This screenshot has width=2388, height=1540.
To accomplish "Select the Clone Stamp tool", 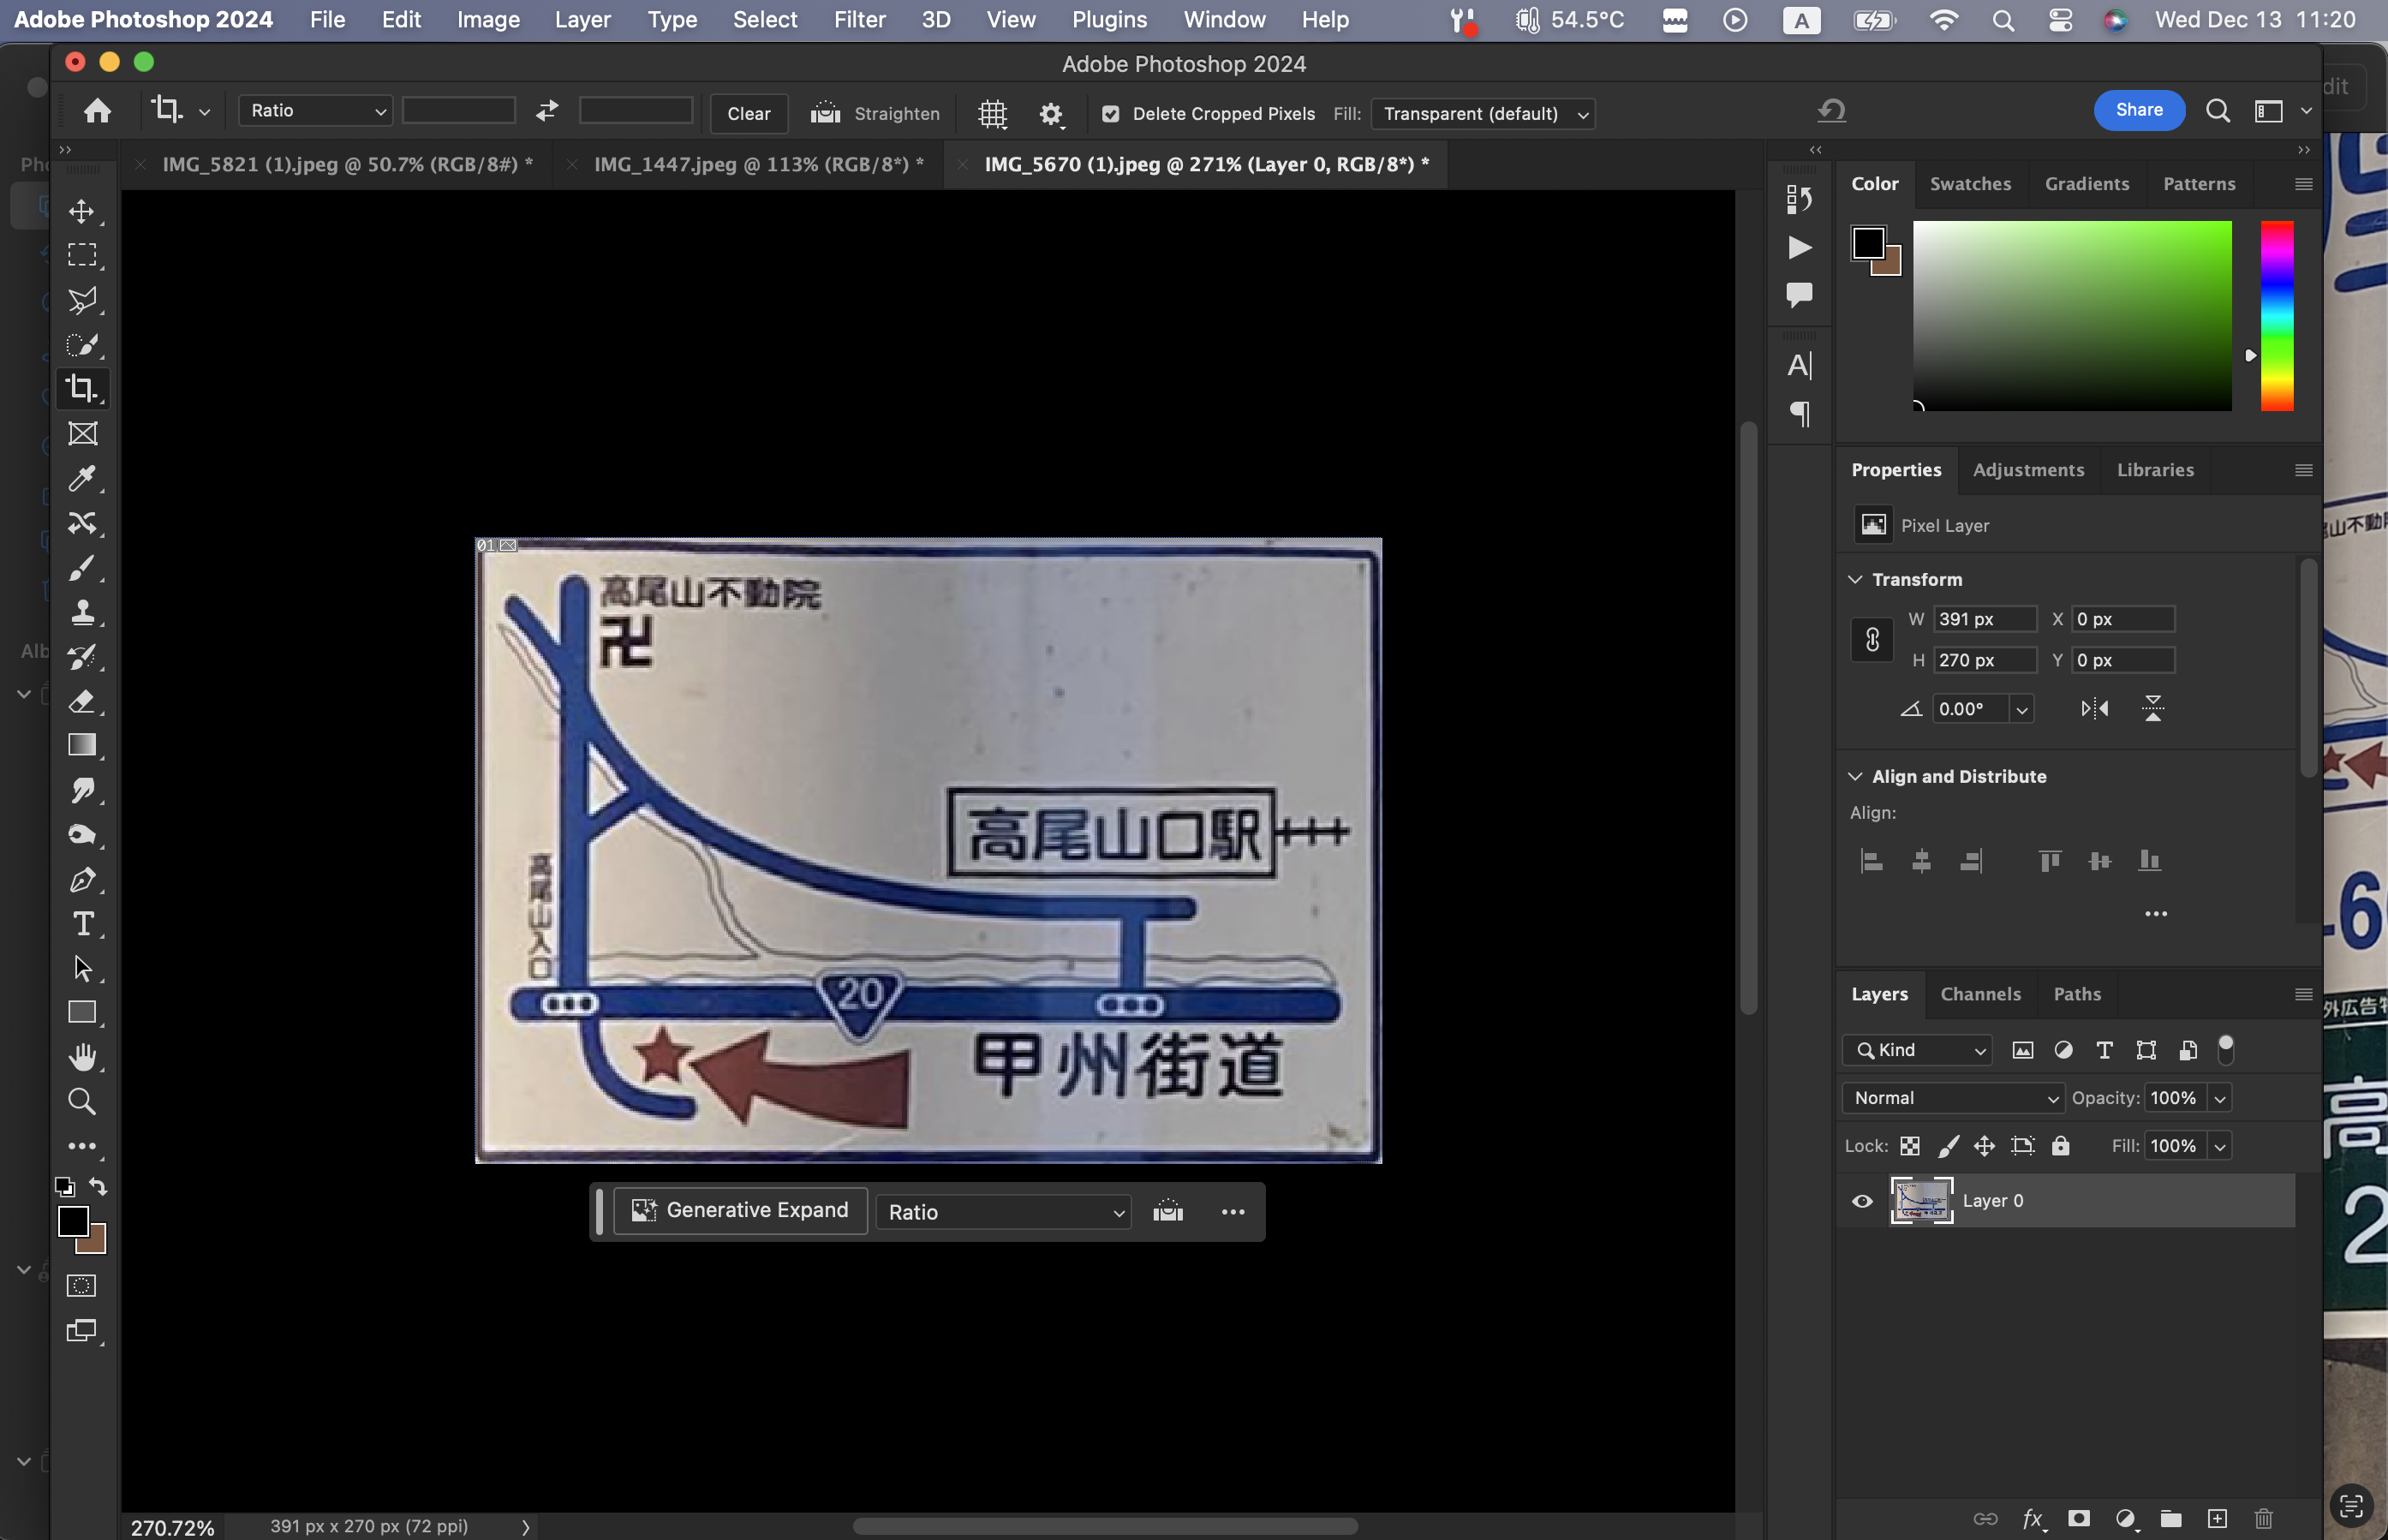I will 82,612.
